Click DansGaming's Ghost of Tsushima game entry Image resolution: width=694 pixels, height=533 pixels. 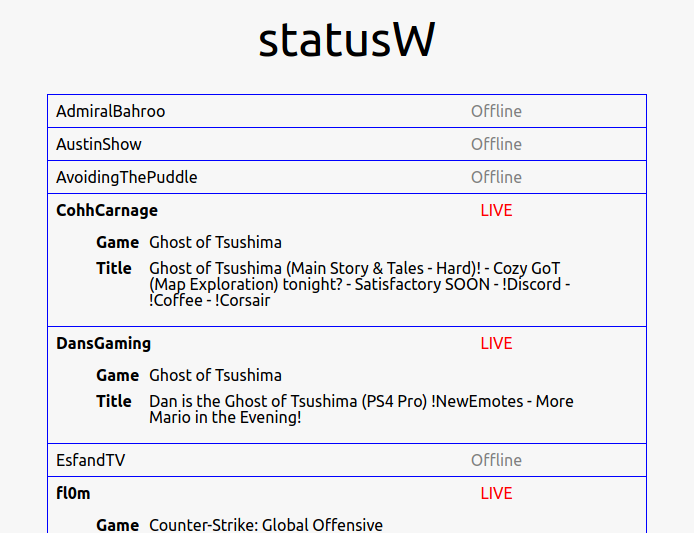(x=215, y=375)
